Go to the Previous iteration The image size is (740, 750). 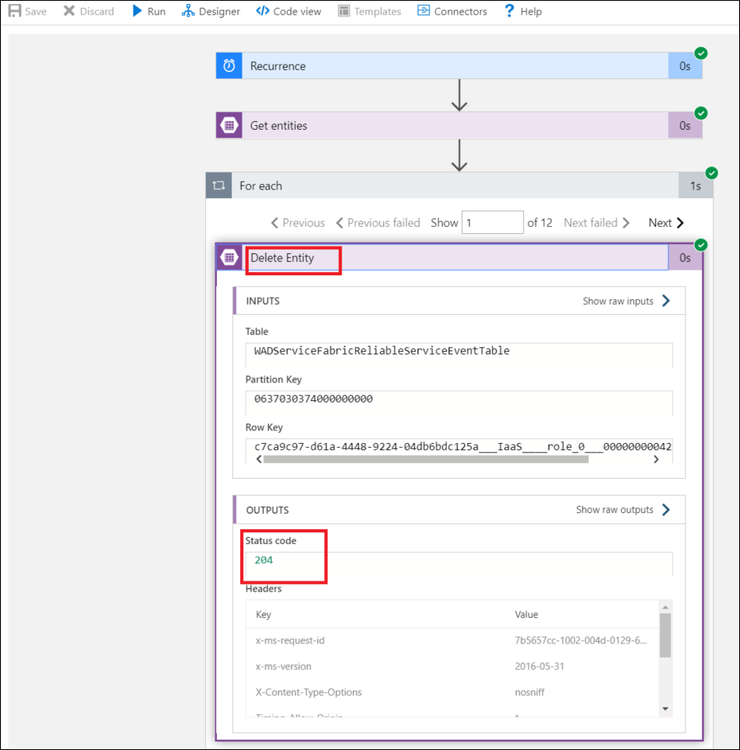[298, 223]
